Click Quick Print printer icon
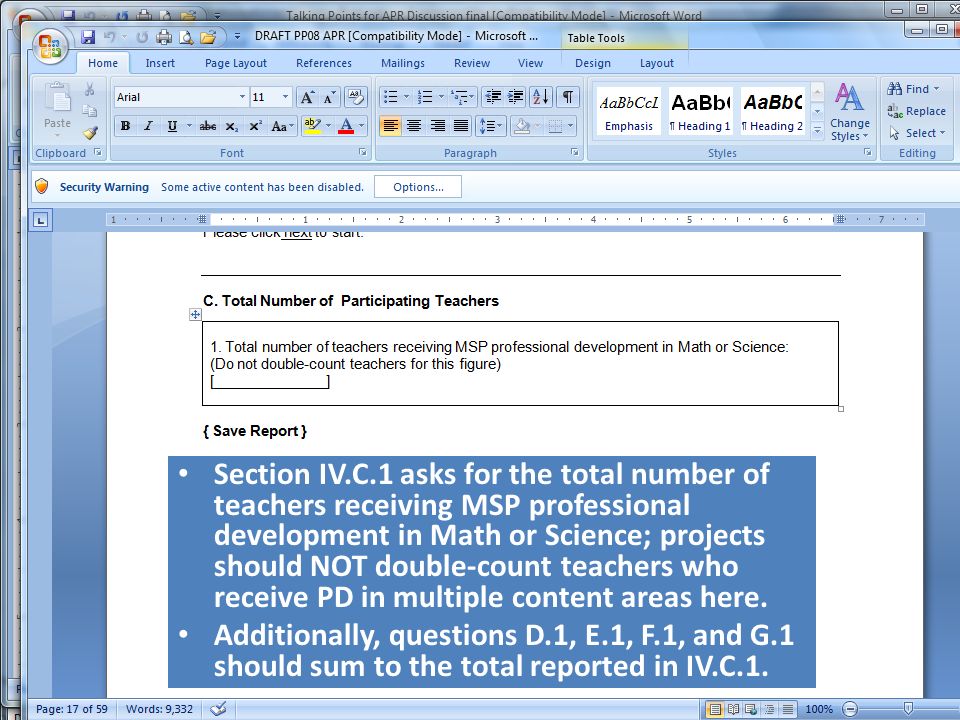Viewport: 960px width, 720px height. tap(163, 37)
